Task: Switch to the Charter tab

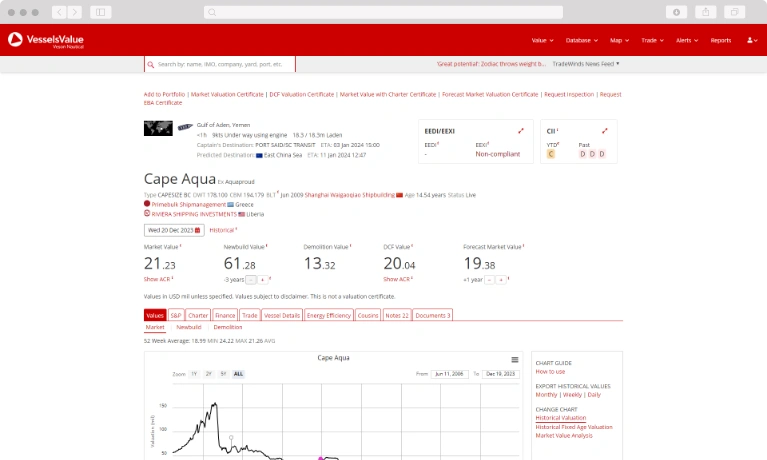Action: click(x=198, y=315)
